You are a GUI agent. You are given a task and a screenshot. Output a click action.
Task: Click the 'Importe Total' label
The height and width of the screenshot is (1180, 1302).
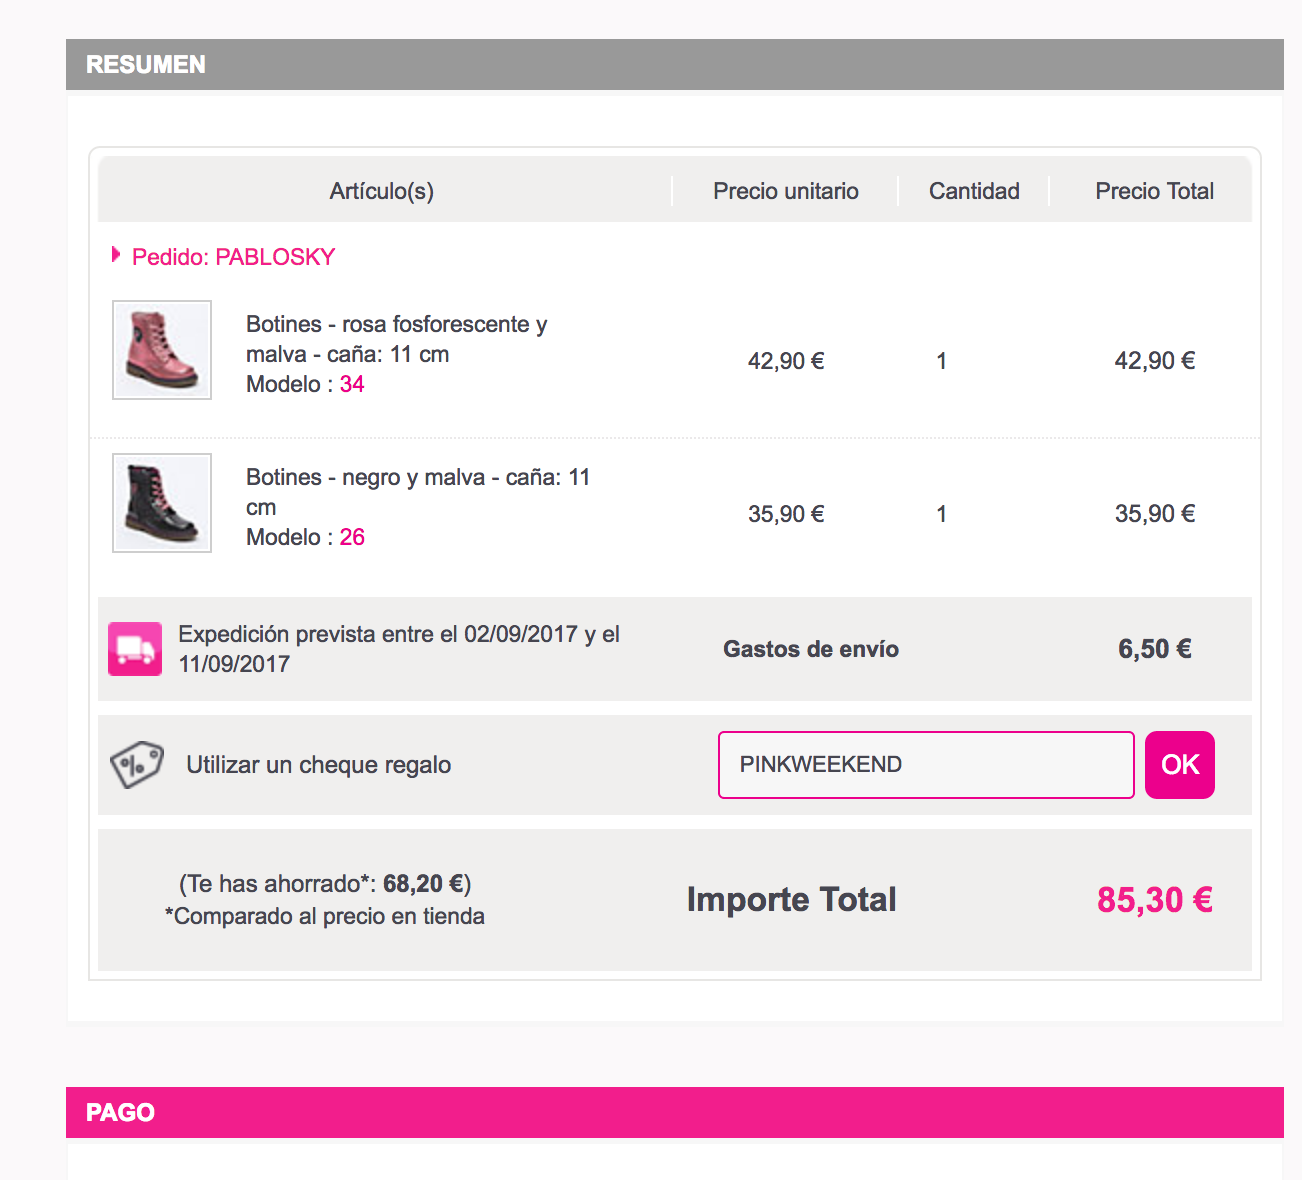(x=791, y=899)
